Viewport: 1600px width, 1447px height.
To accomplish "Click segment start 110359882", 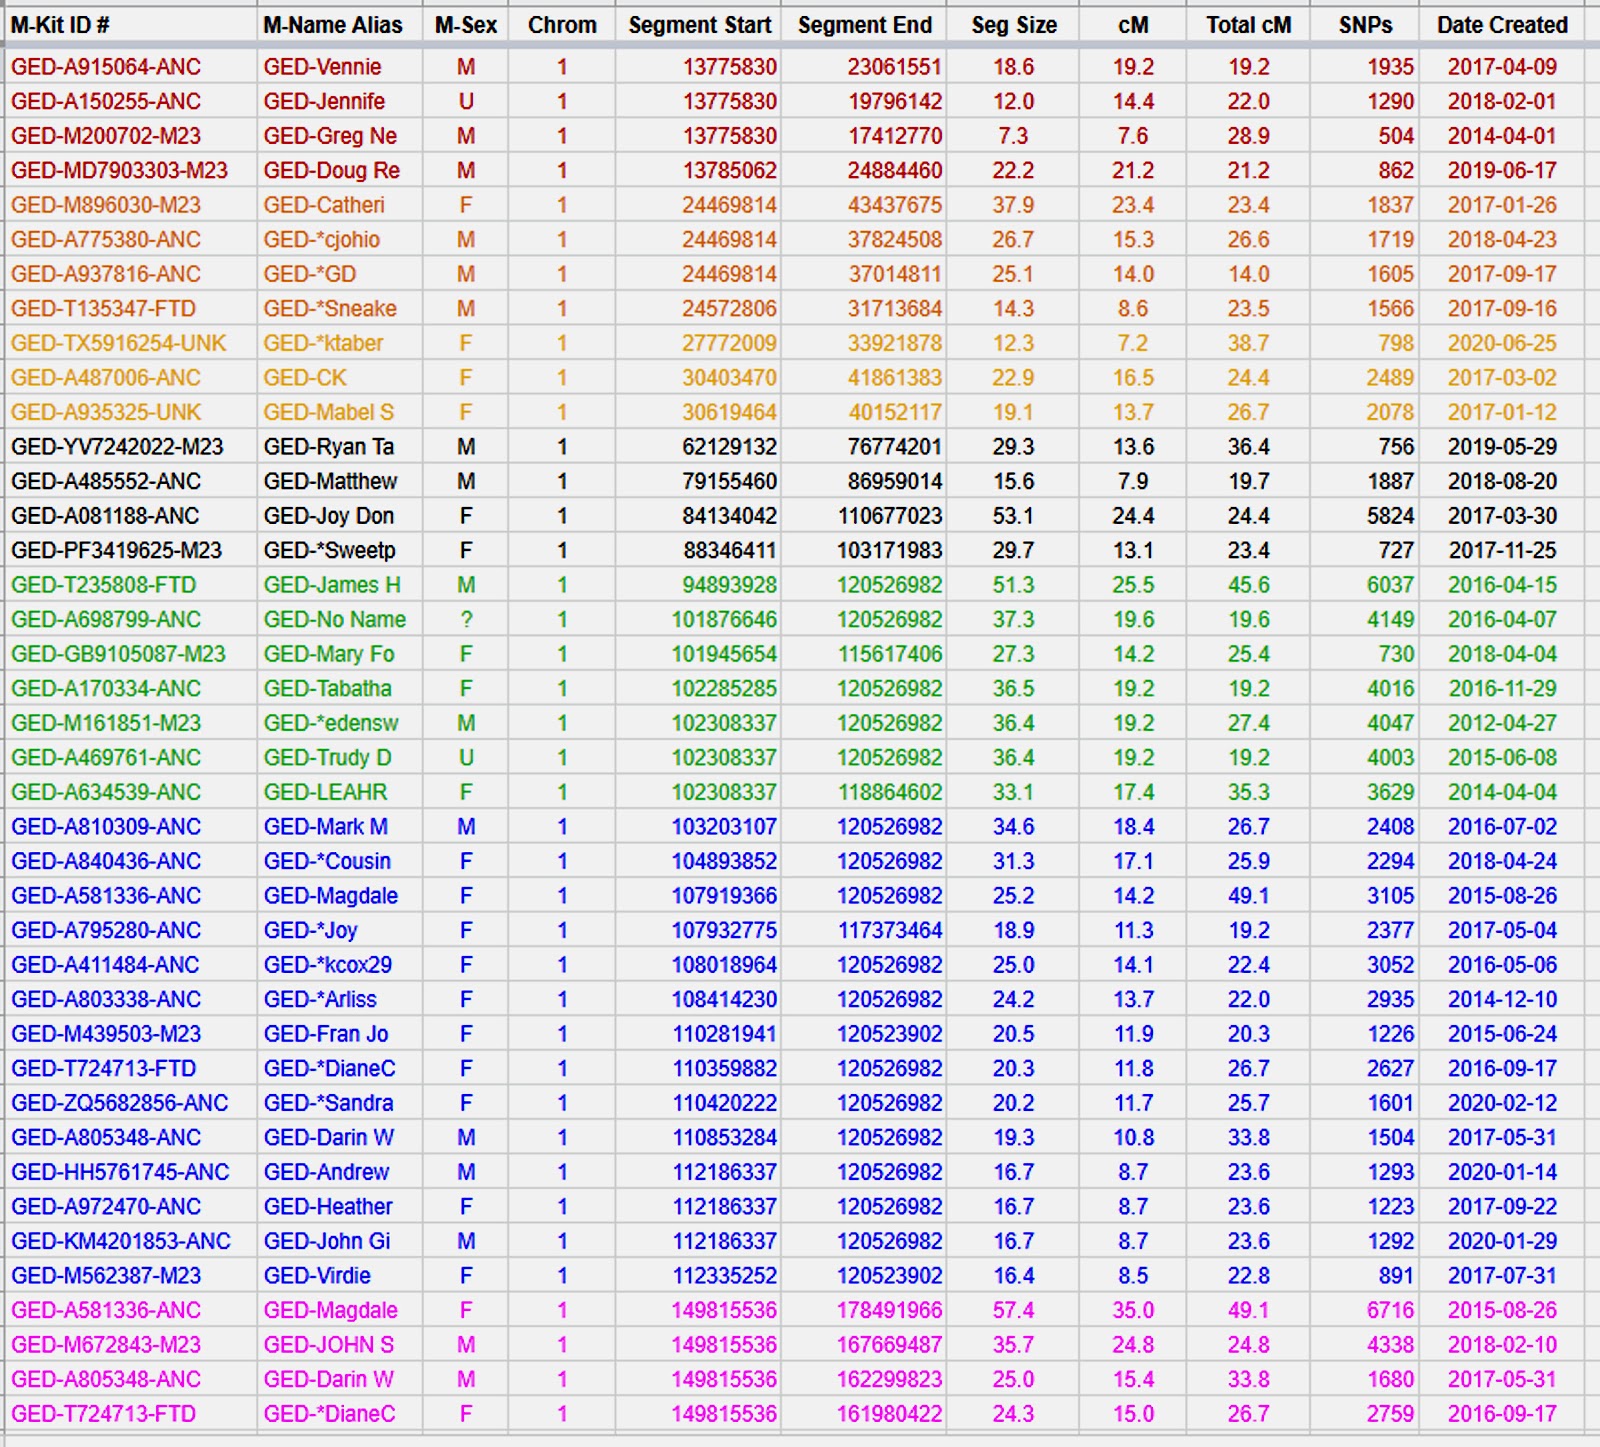I will 724,1069.
